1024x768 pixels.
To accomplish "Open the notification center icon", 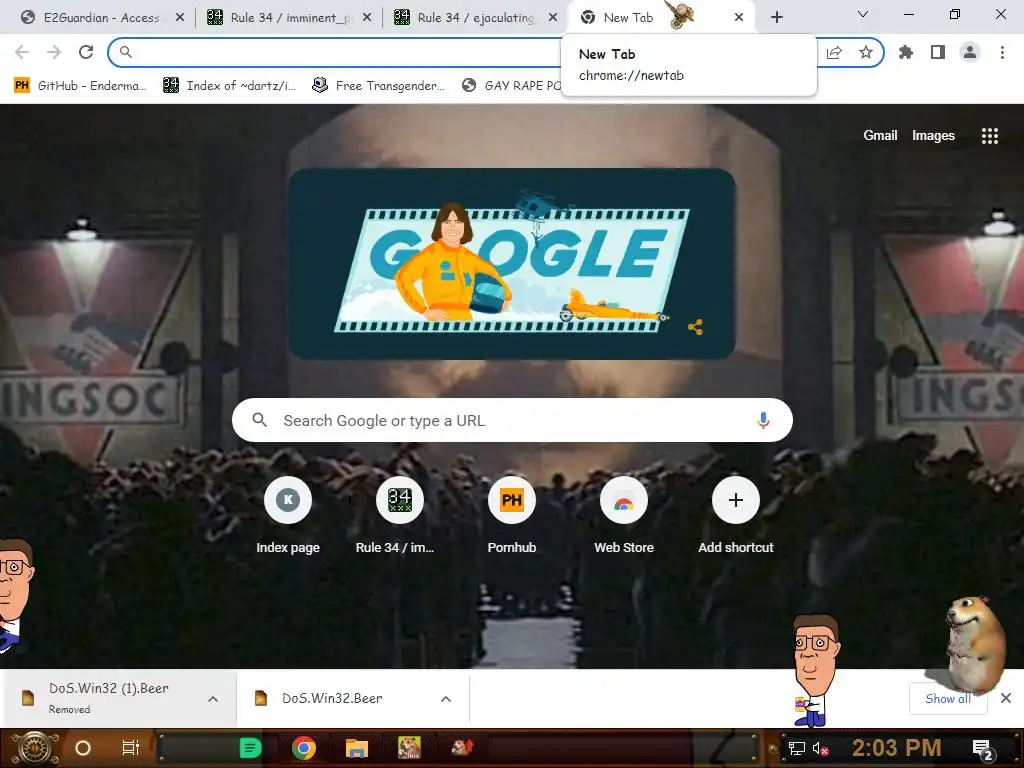I will 983,749.
